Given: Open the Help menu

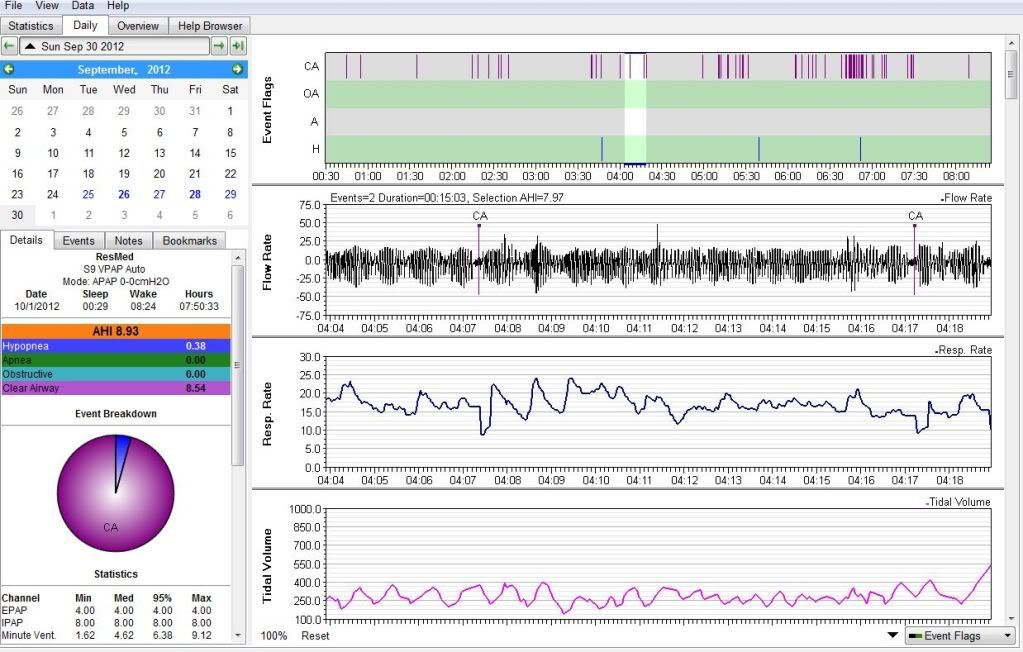Looking at the screenshot, I should tap(118, 5).
